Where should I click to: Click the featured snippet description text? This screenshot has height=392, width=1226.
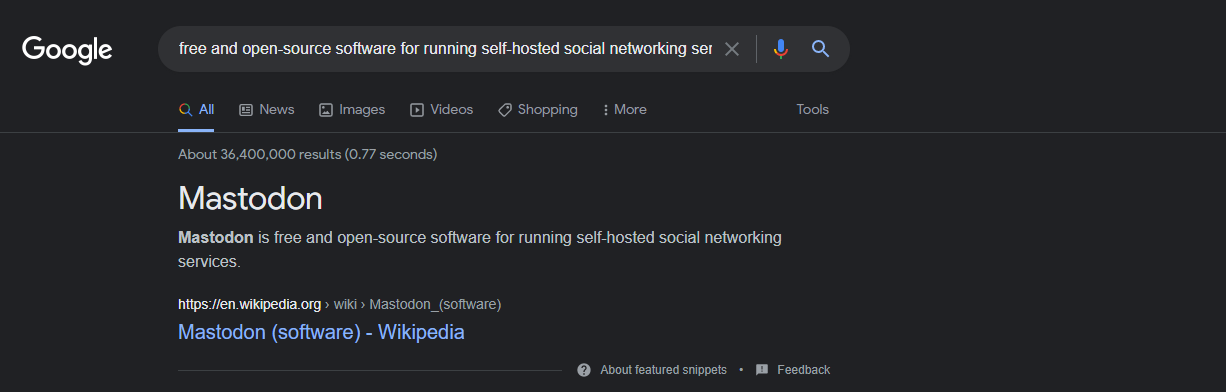[480, 250]
